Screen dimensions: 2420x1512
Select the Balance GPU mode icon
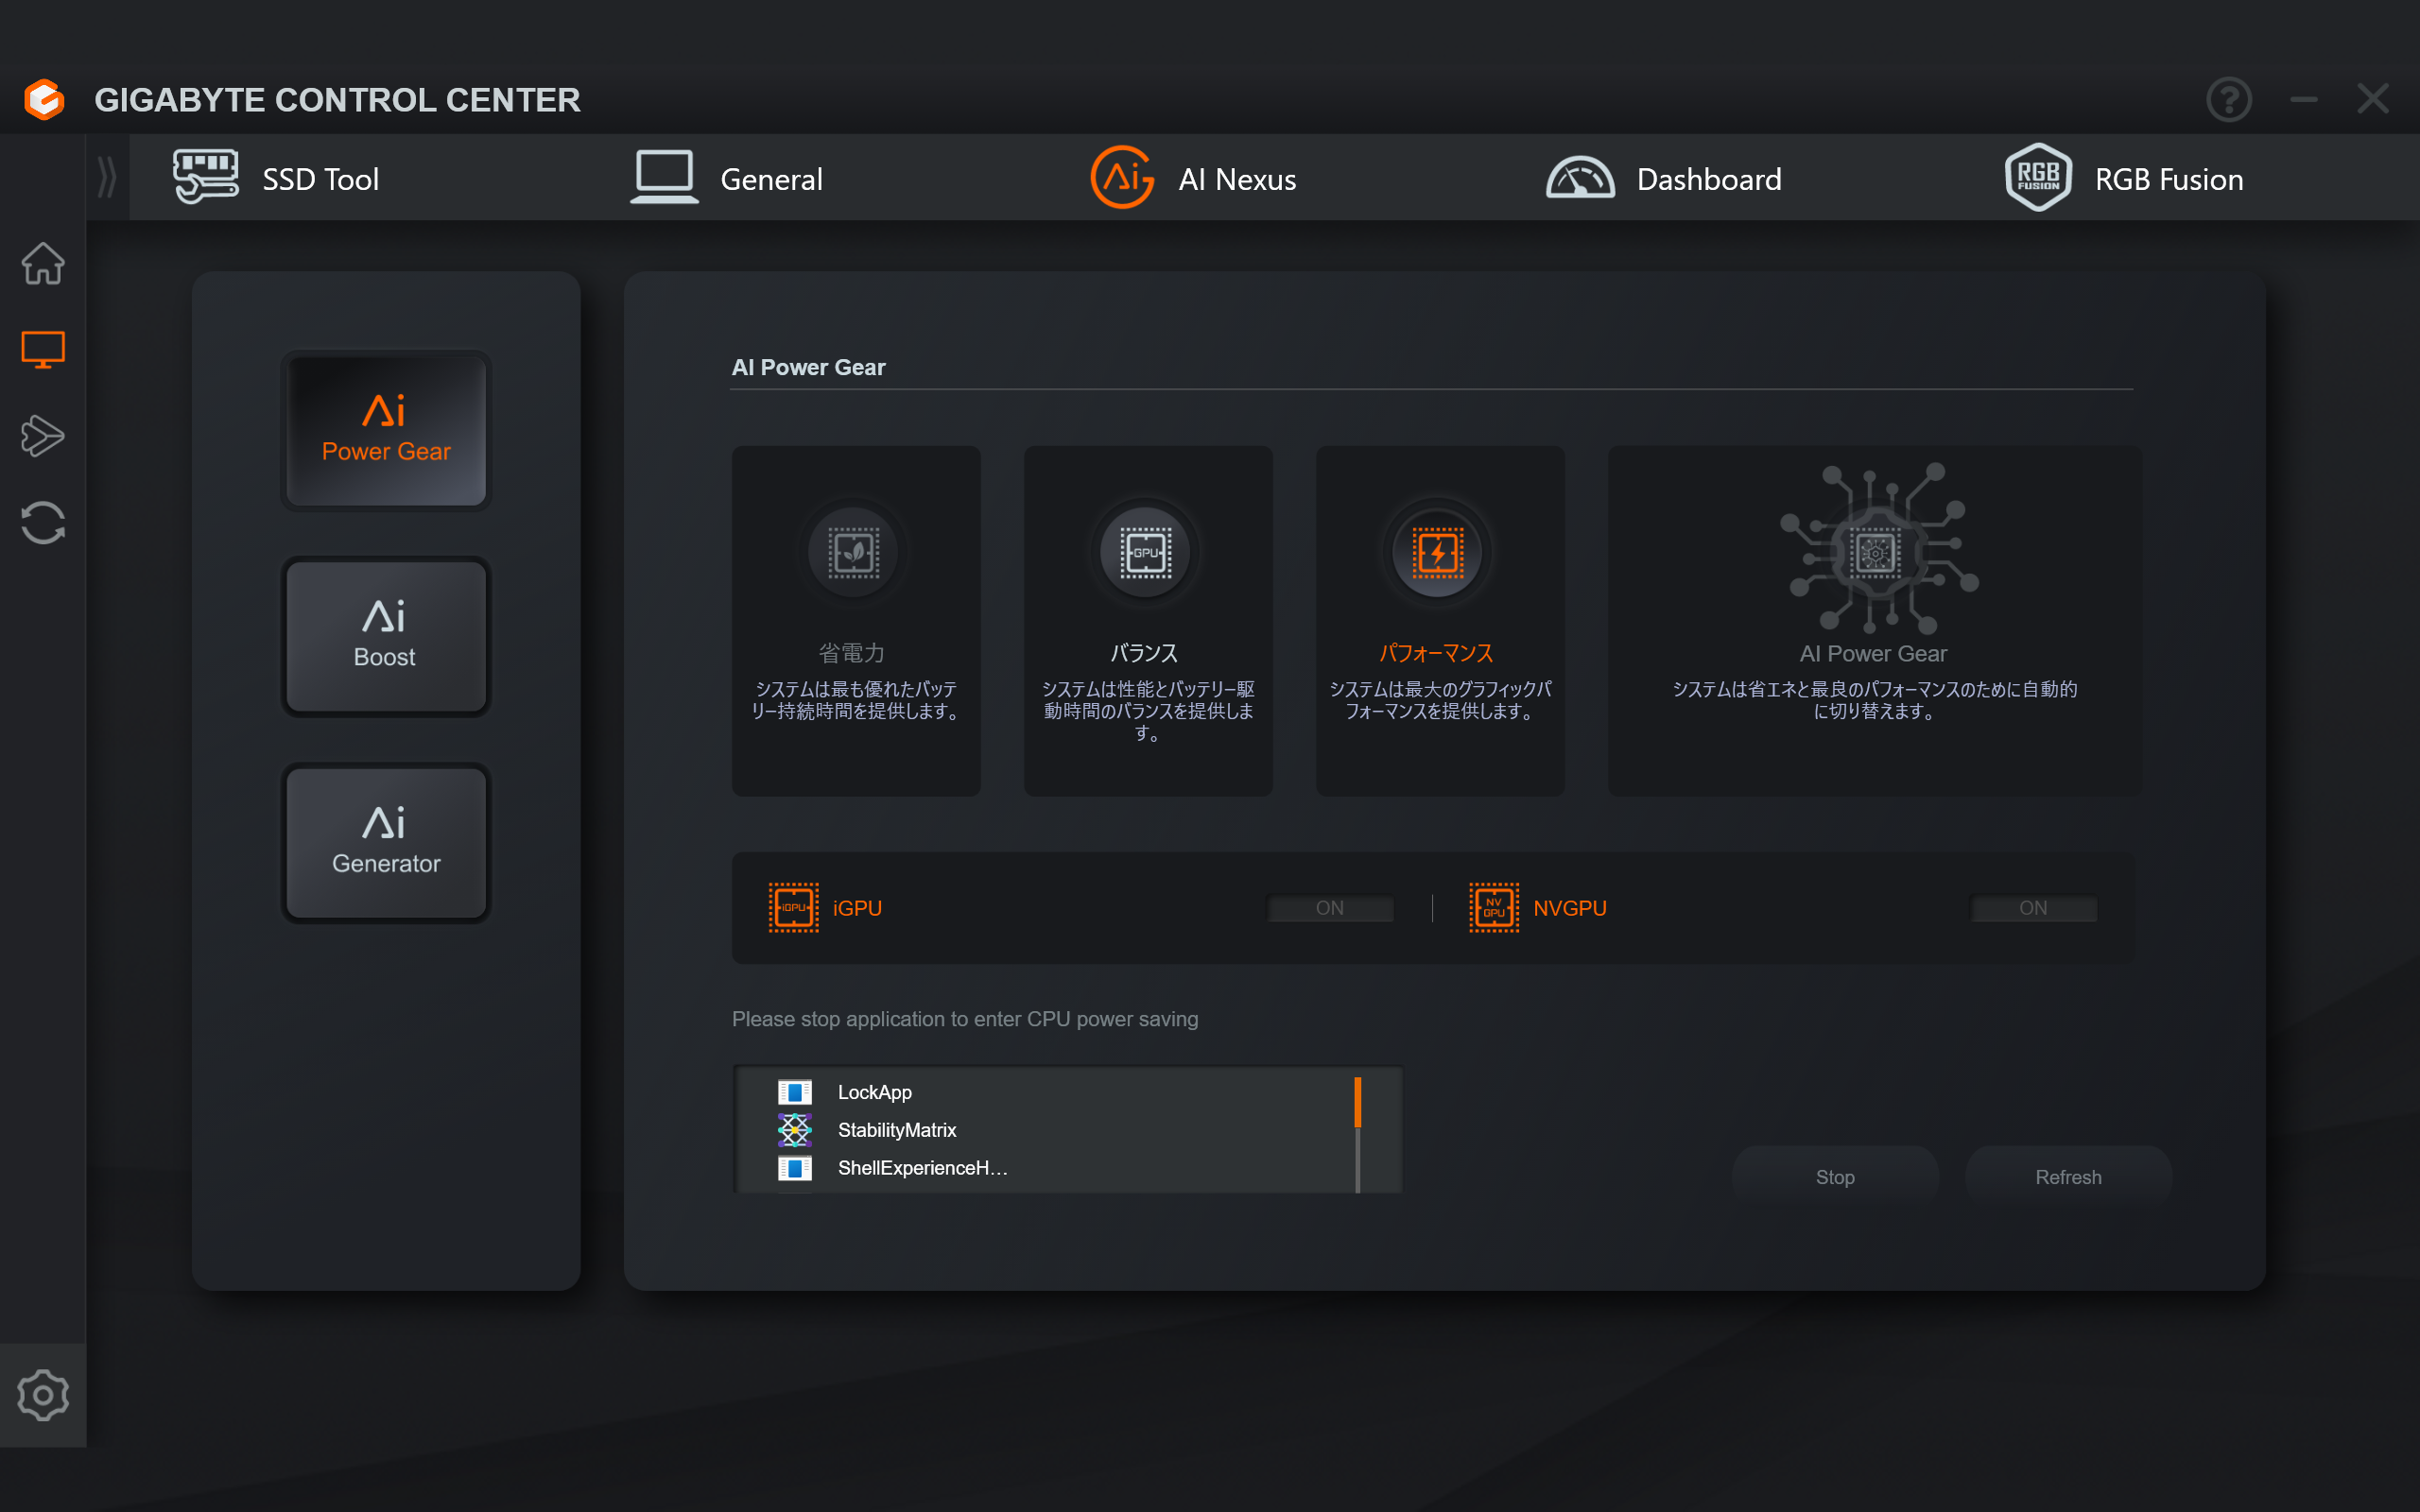pyautogui.click(x=1145, y=553)
